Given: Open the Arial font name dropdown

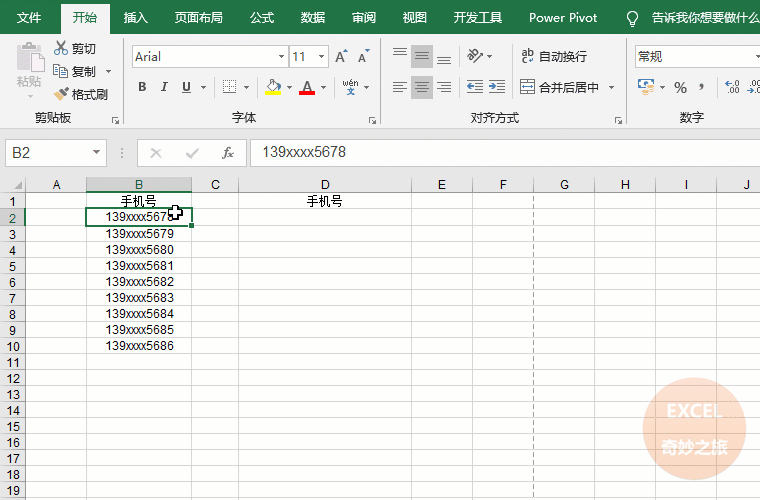Looking at the screenshot, I should [x=281, y=57].
